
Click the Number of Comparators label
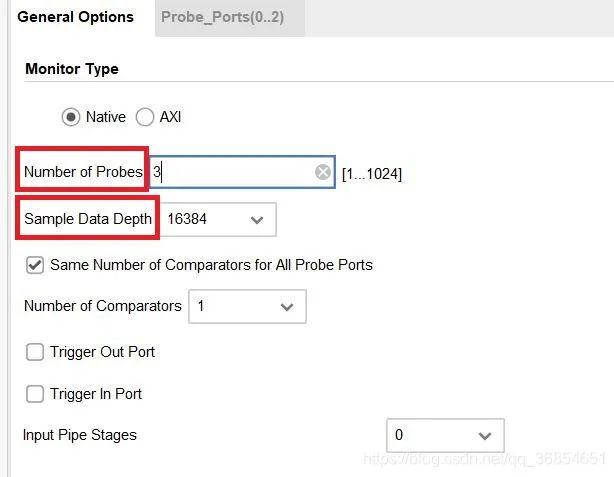pos(103,306)
